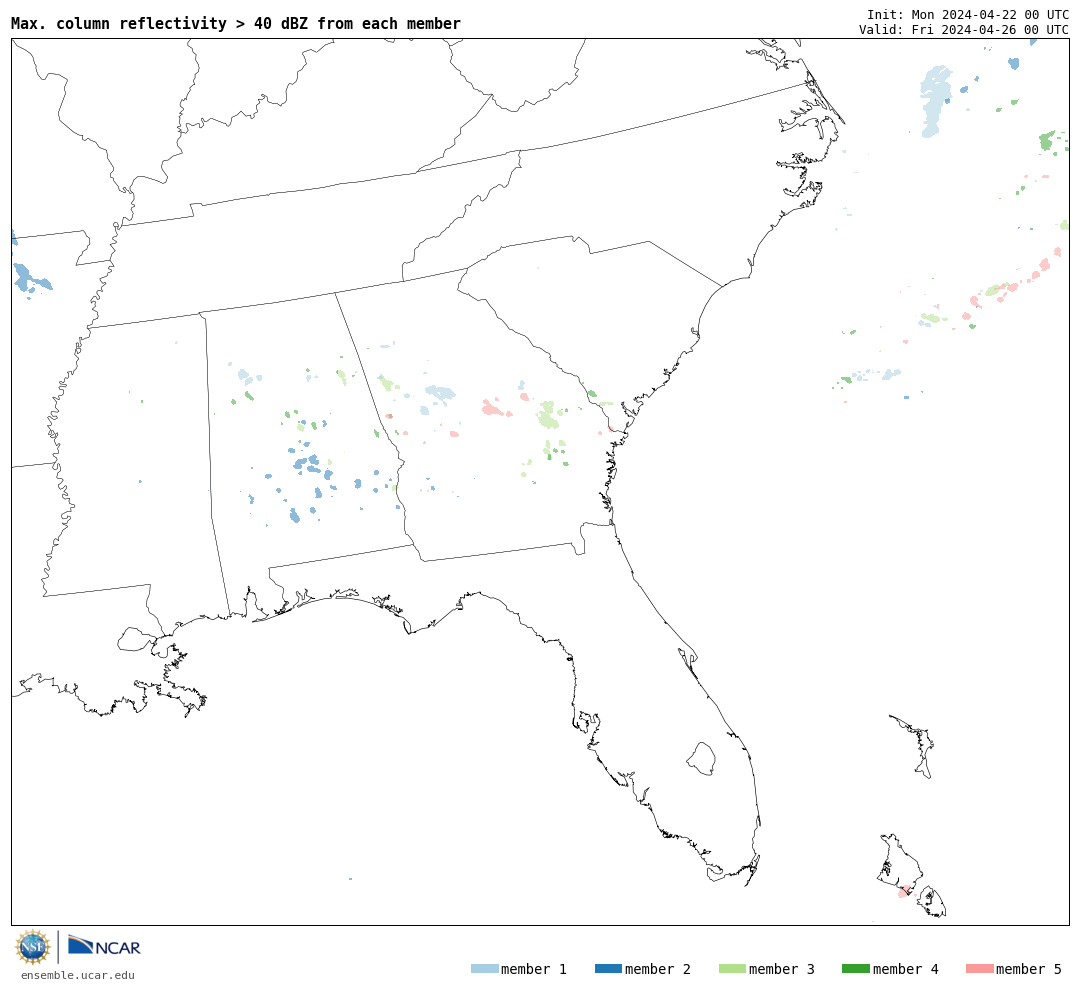Open the ensemble.ucar.edu link text
The width and height of the screenshot is (1080, 988).
pos(77,975)
